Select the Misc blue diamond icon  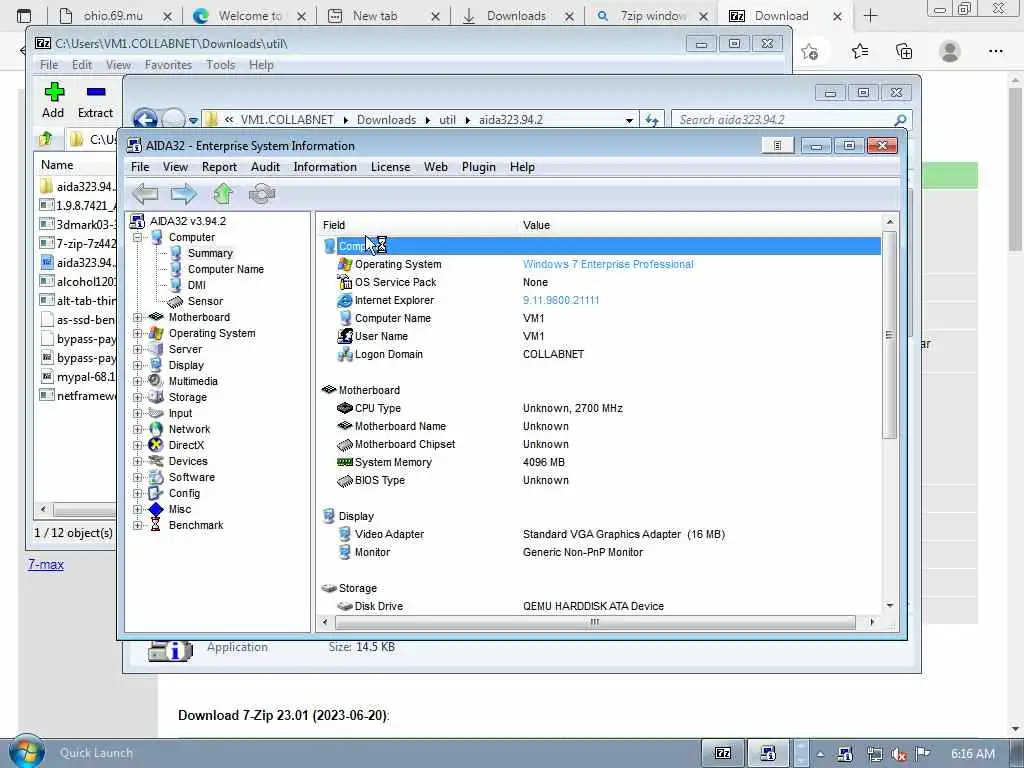click(x=155, y=509)
